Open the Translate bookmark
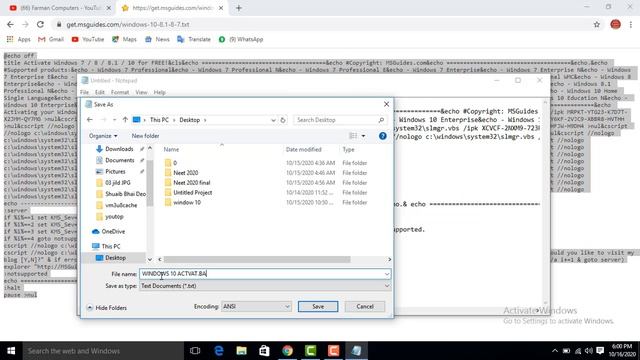 [194, 40]
